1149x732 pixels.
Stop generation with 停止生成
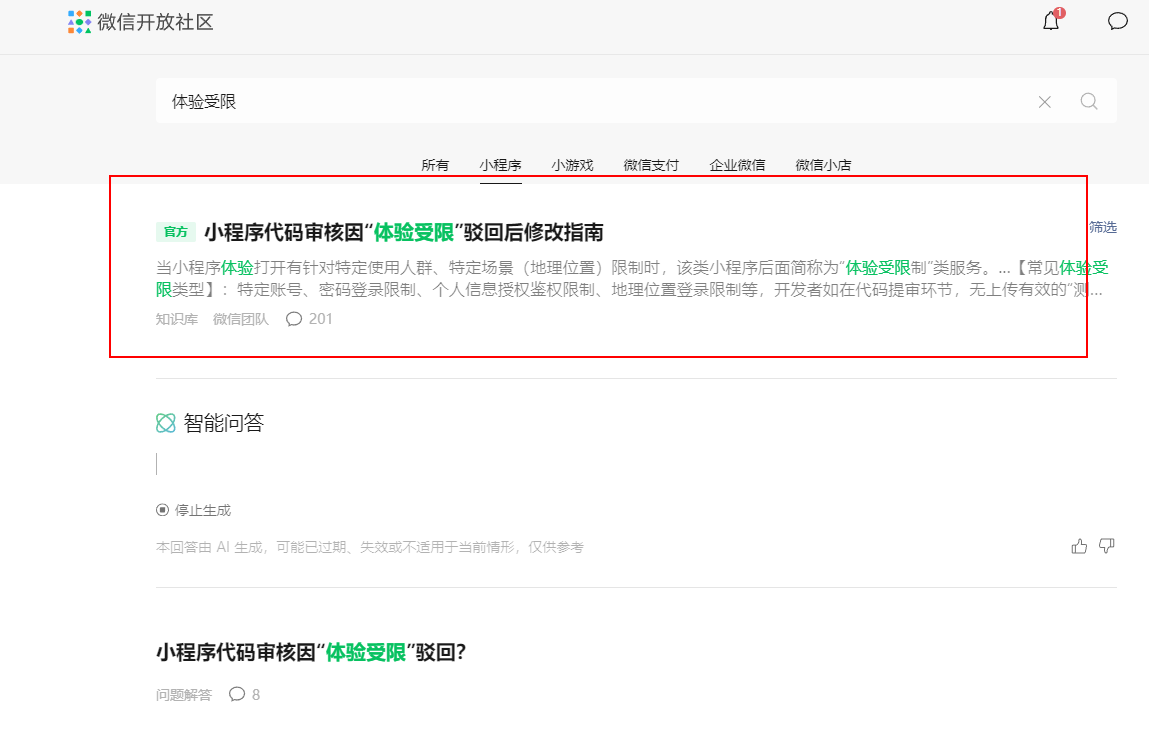[x=193, y=510]
